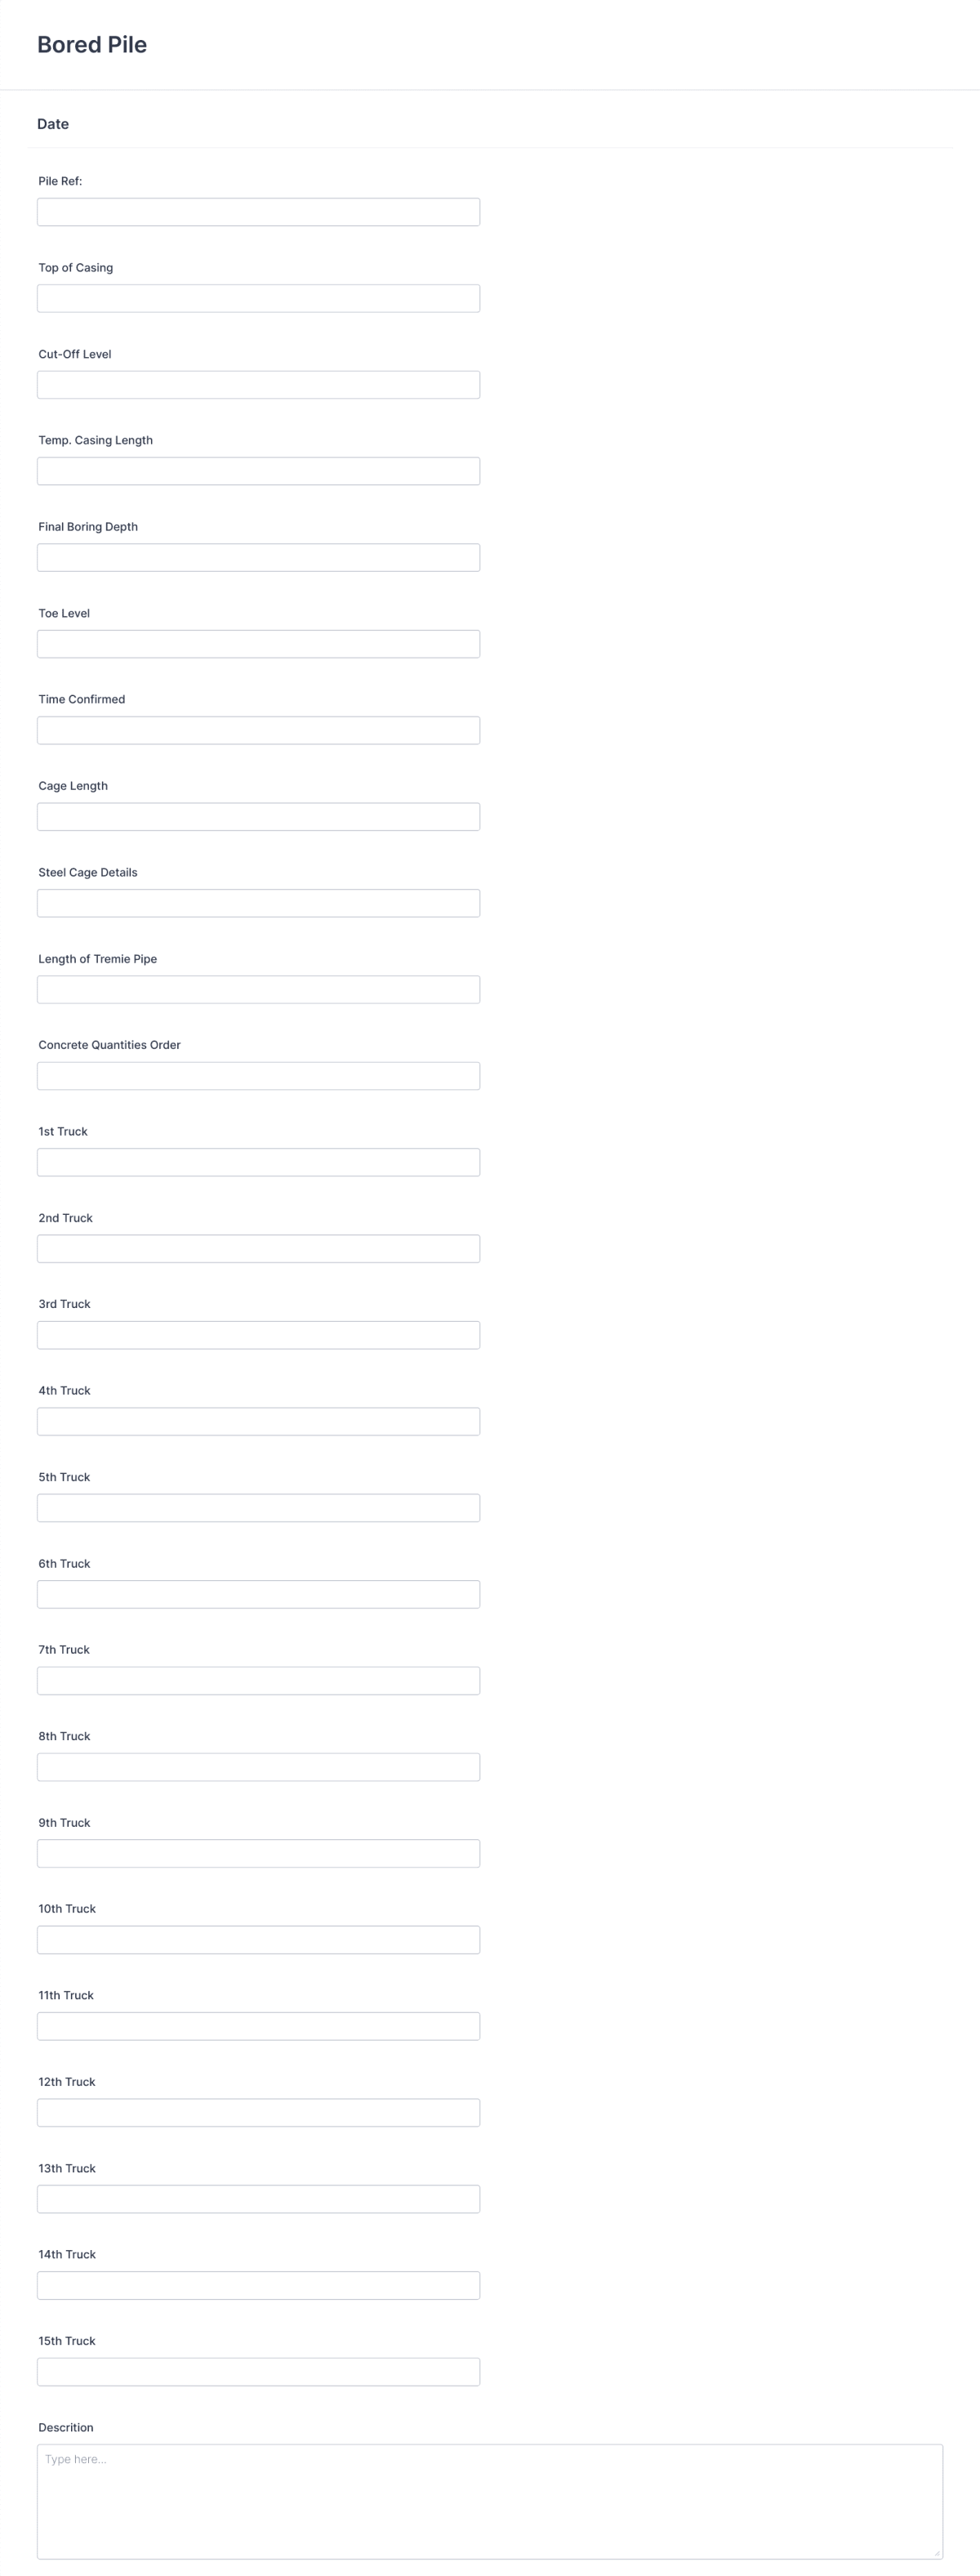This screenshot has width=980, height=2576.
Task: Click the Top of Casing field
Action: (x=258, y=298)
